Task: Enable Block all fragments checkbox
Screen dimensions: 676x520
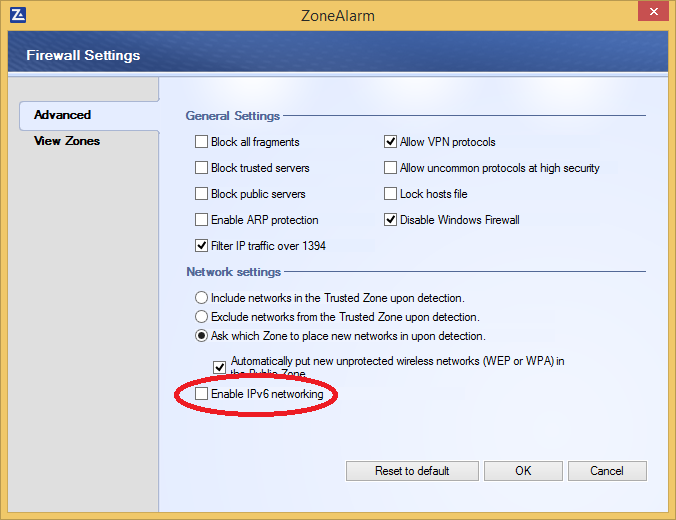Action: [201, 141]
